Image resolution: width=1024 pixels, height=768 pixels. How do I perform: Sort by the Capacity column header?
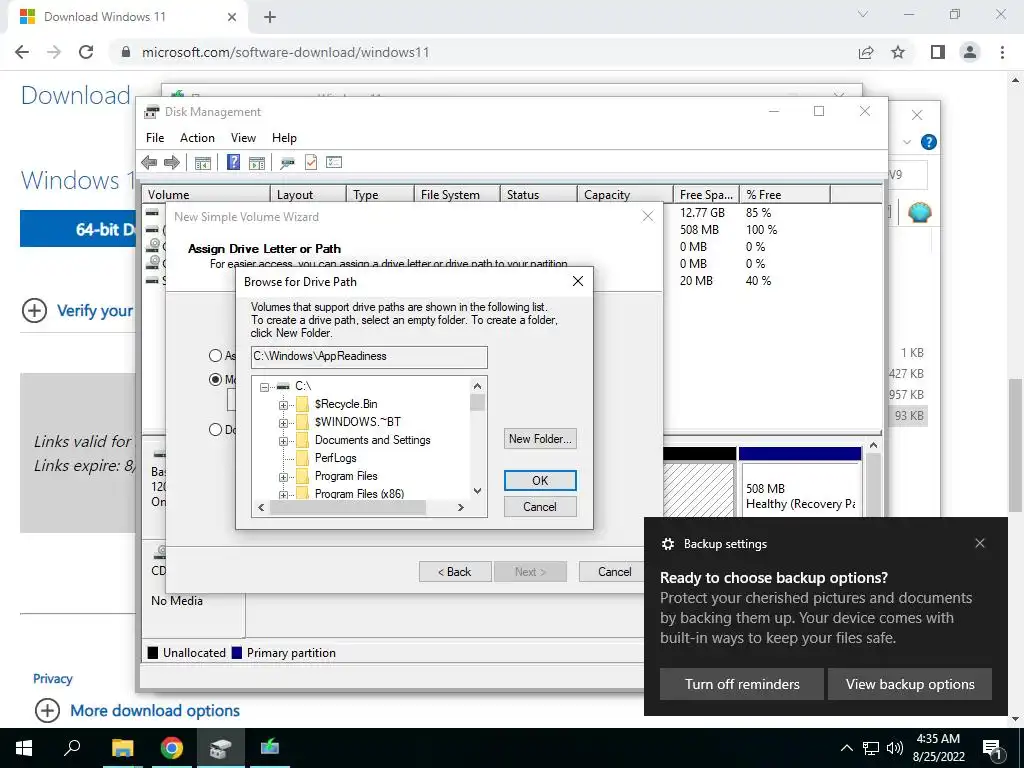624,195
